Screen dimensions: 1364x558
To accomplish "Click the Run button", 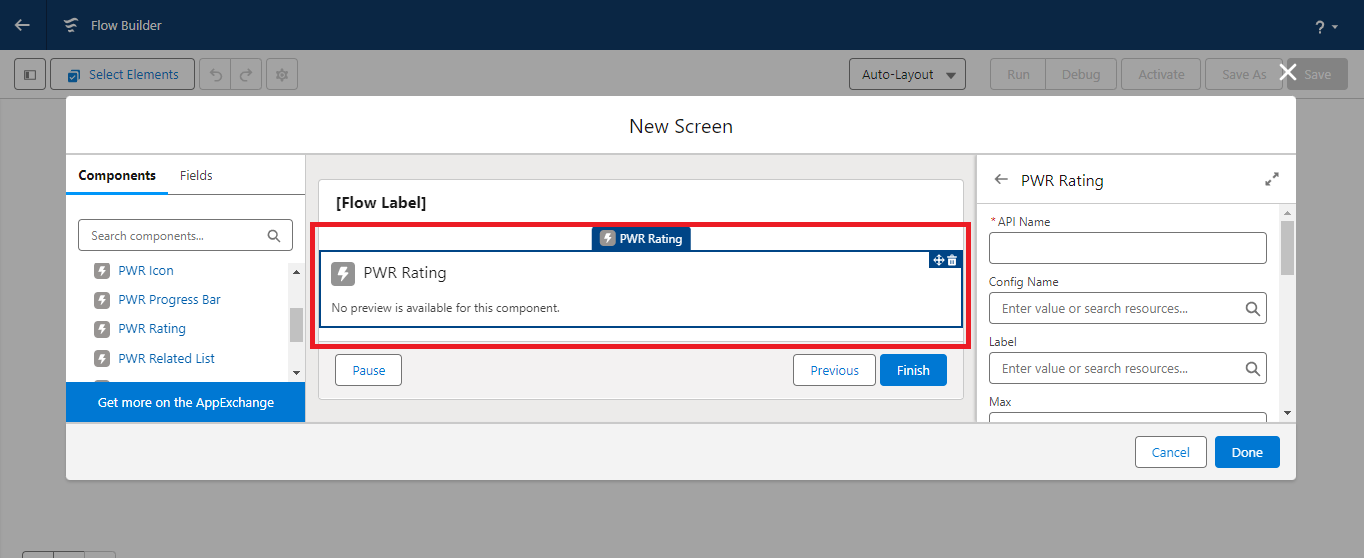I will coord(1018,74).
